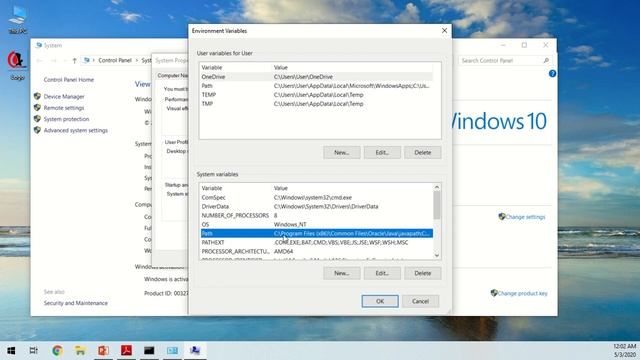Close the Environment Variables dialog
Image resolution: width=640 pixels, height=360 pixels.
(x=444, y=31)
